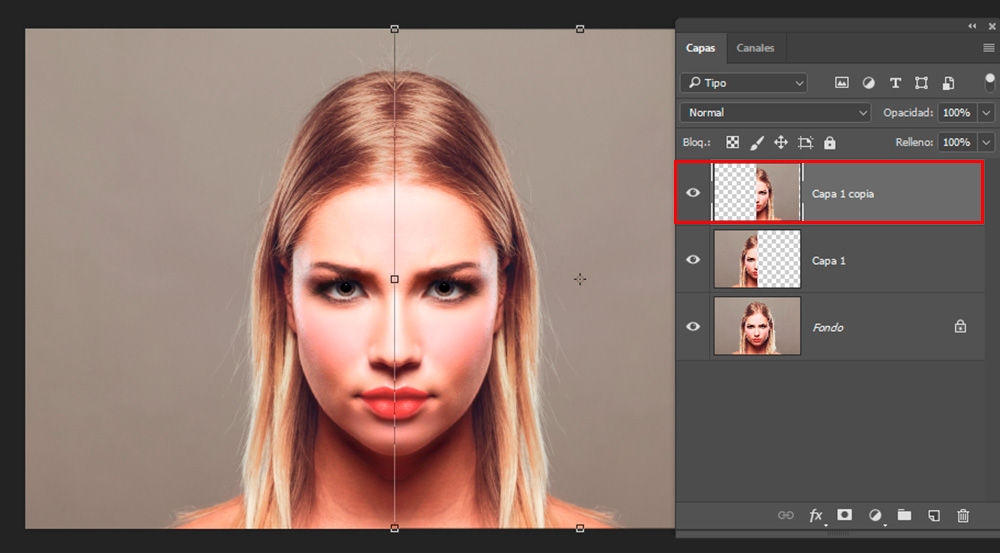Hide the Capa 1 copia layer
Viewport: 1000px width, 553px height.
click(x=693, y=193)
